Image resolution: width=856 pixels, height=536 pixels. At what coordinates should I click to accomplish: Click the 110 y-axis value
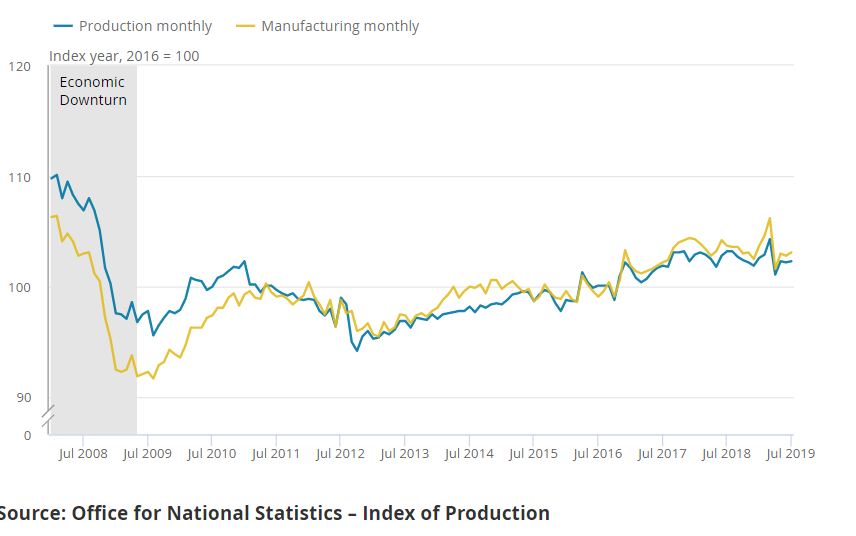(x=19, y=177)
